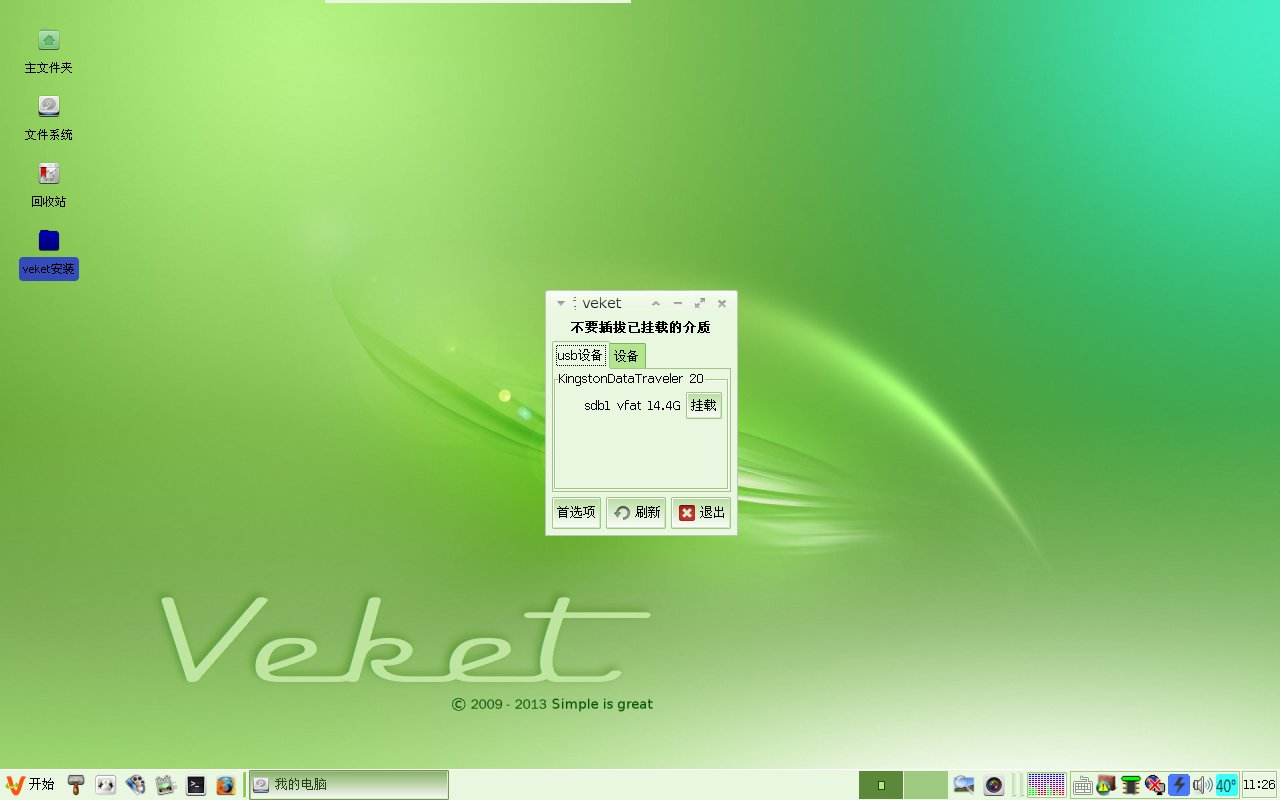Viewport: 1280px width, 800px height.
Task: Shade the veket window with the up arrow
Action: point(656,303)
